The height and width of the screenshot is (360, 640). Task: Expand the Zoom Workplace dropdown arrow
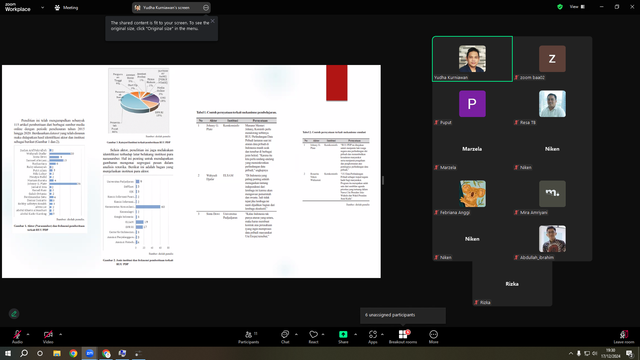click(42, 7)
